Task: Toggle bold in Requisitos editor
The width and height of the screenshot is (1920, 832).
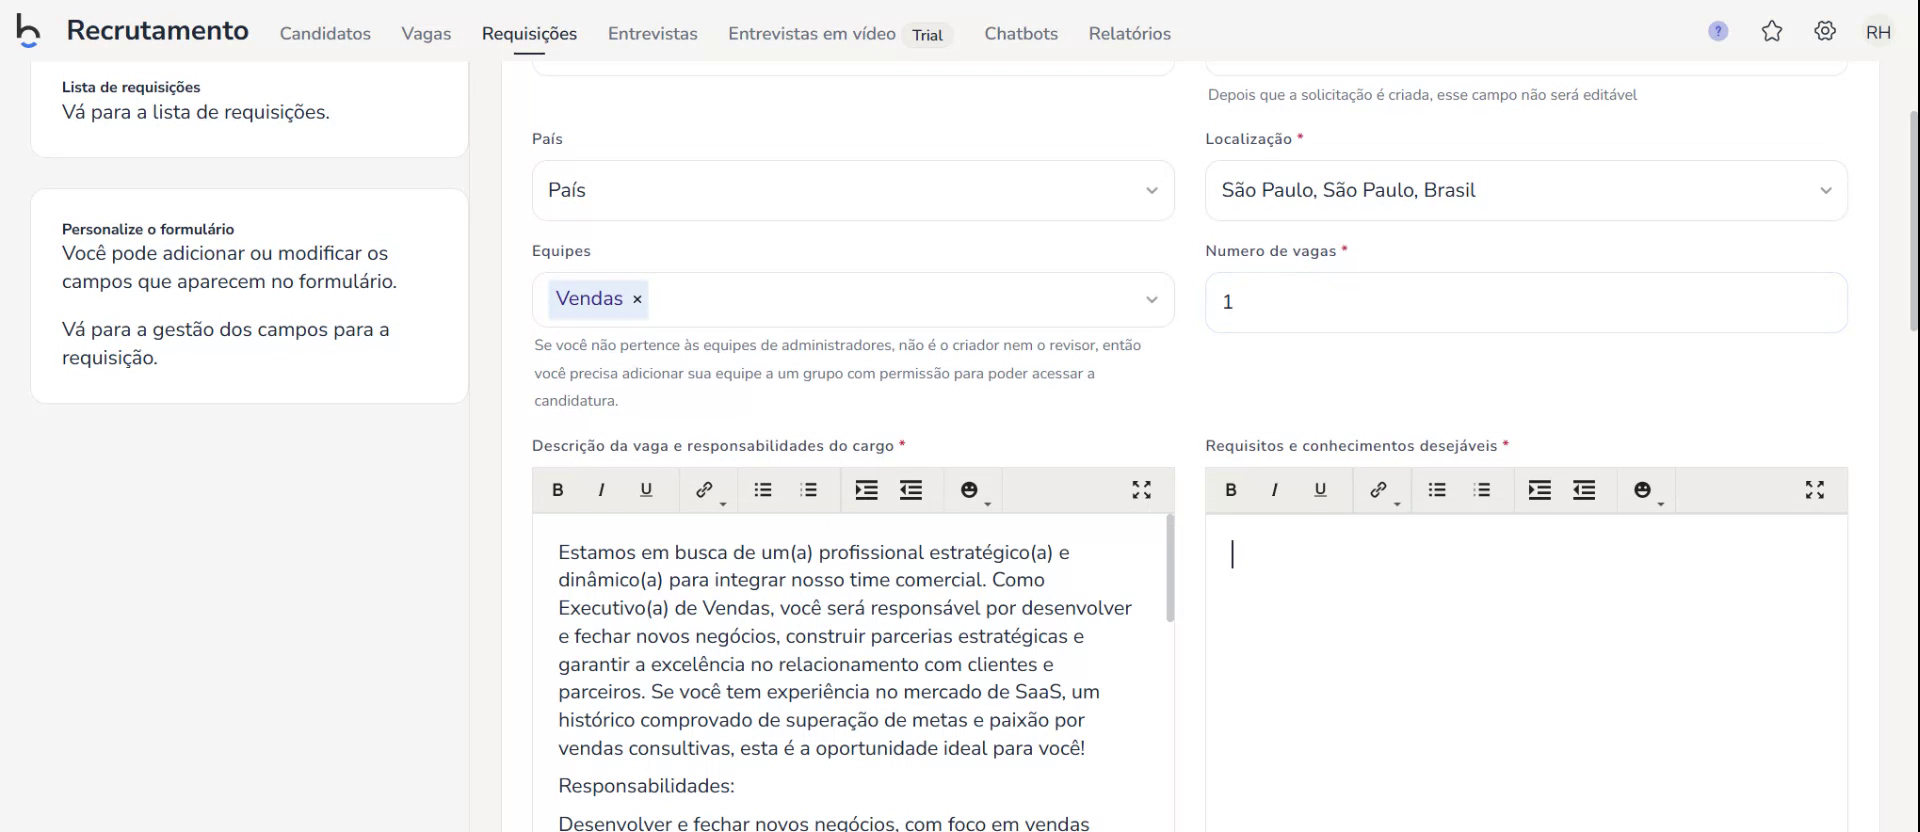Action: (x=1231, y=490)
